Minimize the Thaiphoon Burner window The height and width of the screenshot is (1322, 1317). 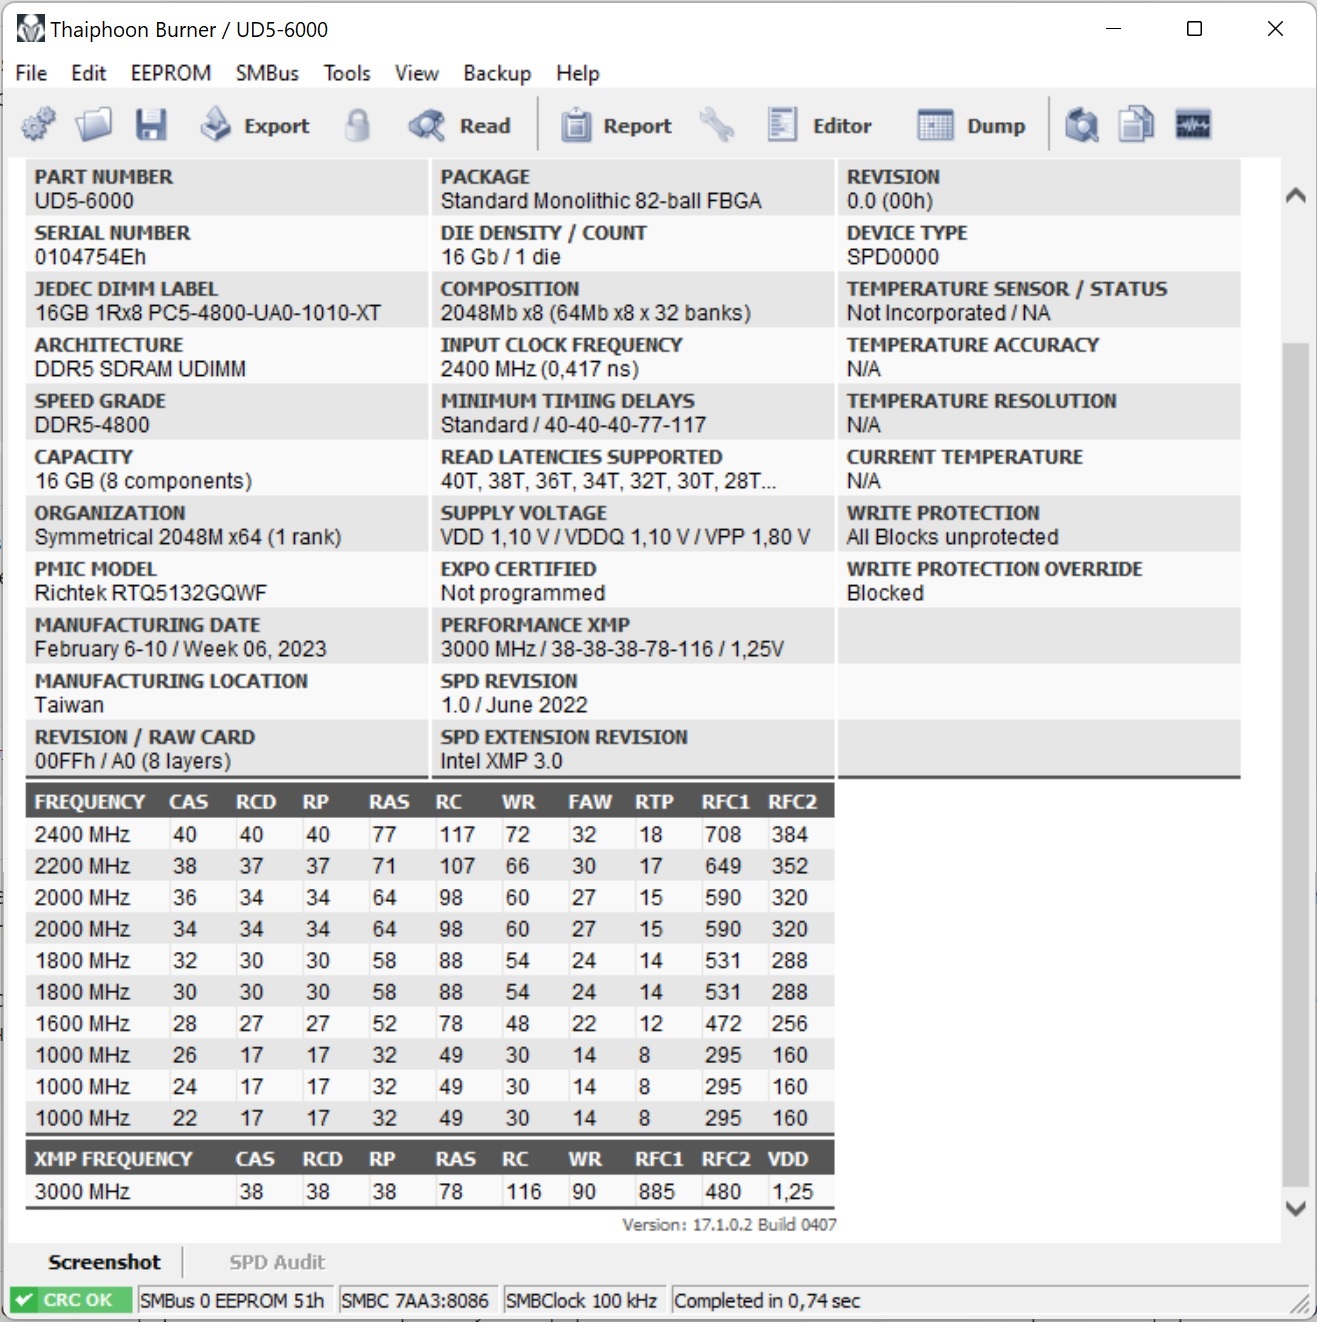(x=1114, y=29)
